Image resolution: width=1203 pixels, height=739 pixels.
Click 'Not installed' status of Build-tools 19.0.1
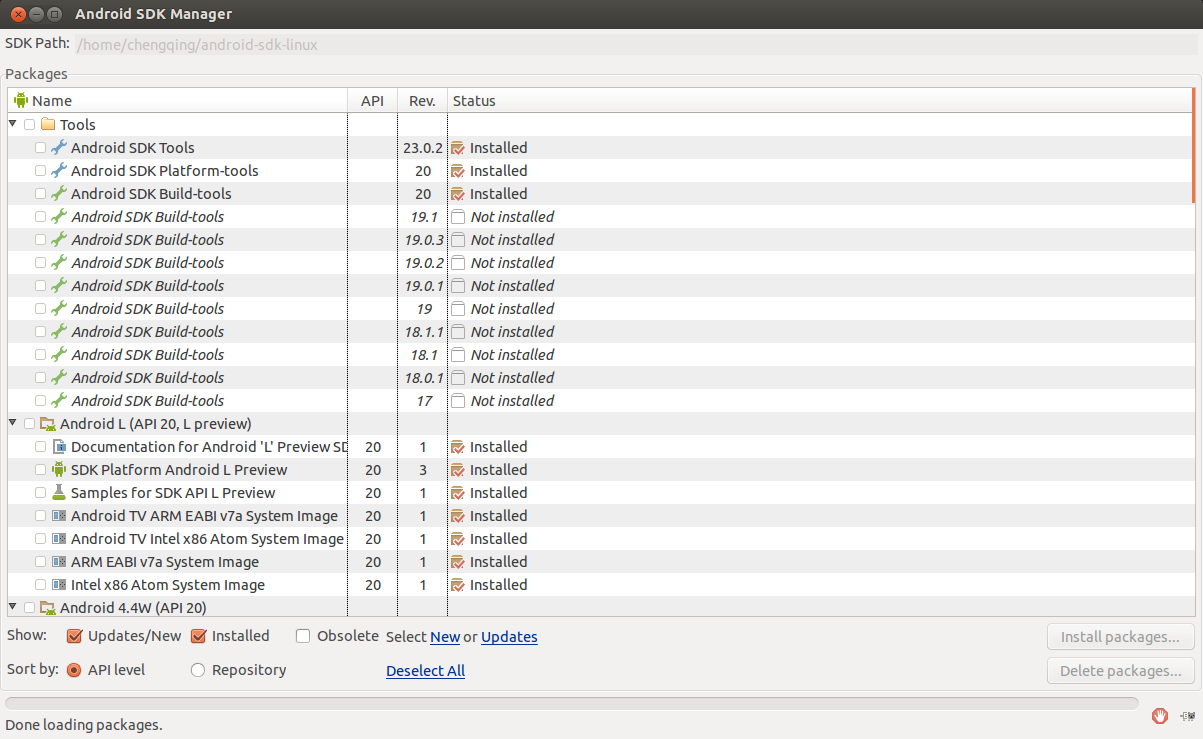(x=512, y=286)
